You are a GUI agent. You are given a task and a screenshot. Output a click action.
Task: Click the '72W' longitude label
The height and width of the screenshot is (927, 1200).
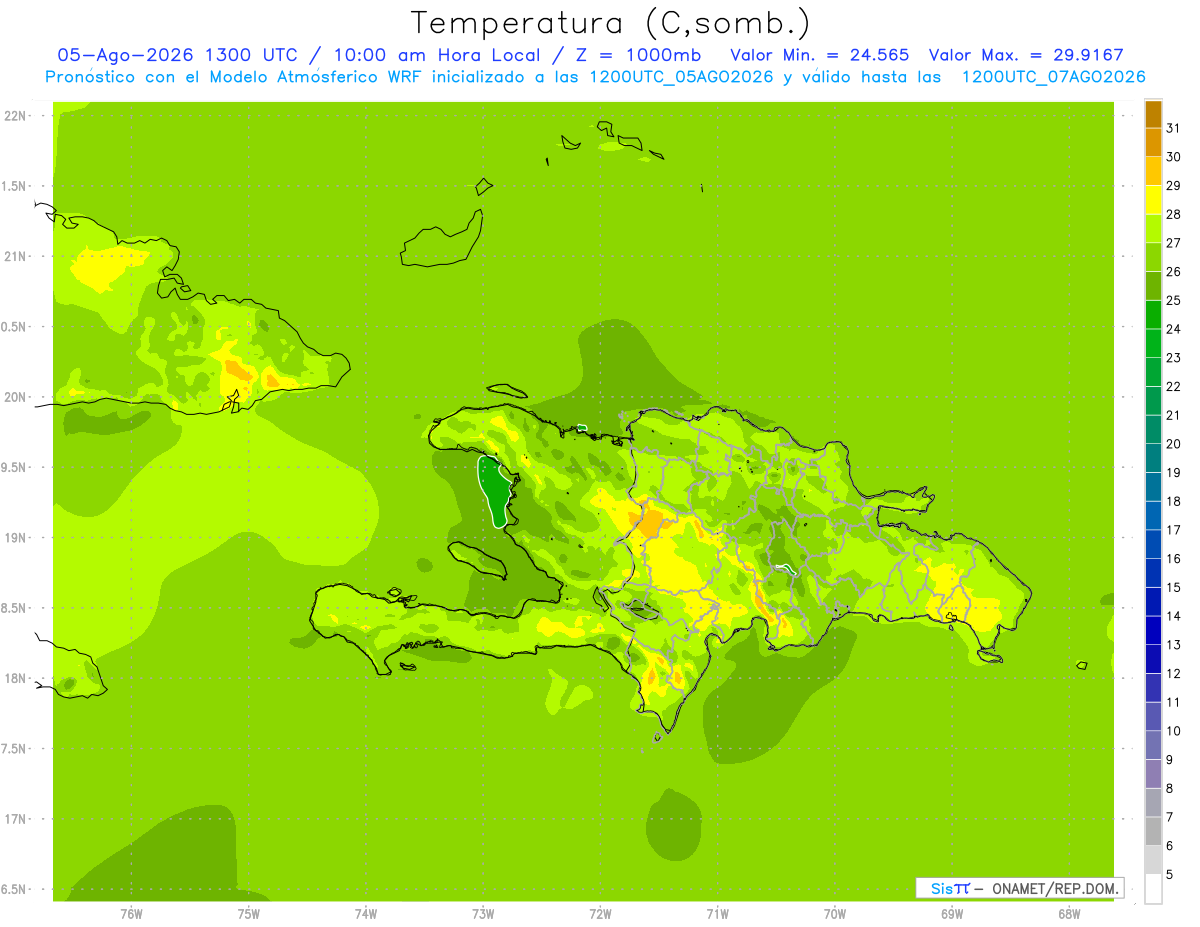point(600,914)
